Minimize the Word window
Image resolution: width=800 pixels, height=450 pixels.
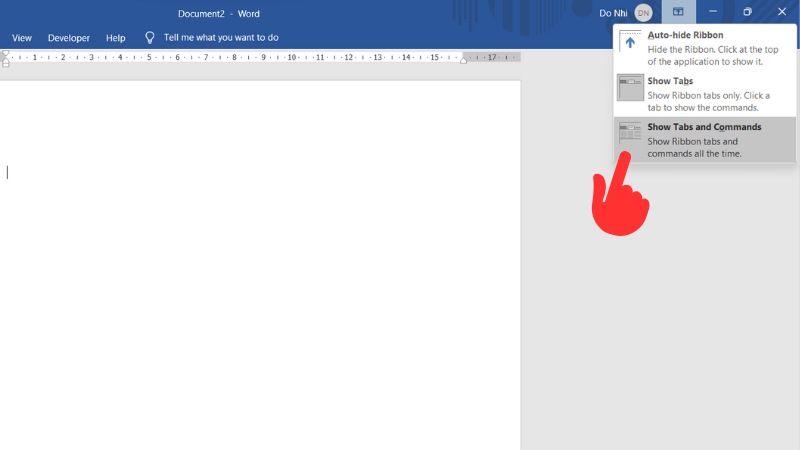pyautogui.click(x=713, y=12)
